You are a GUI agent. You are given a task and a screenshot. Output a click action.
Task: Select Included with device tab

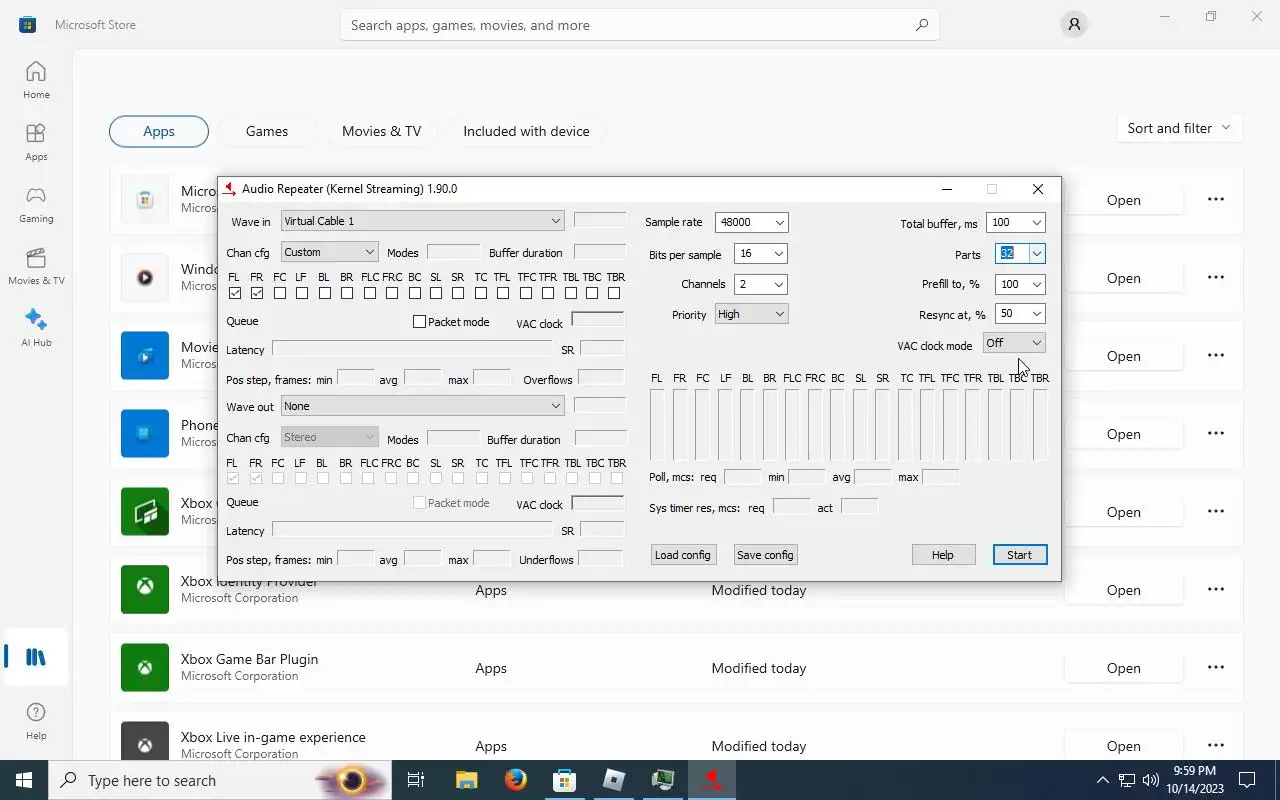click(526, 131)
